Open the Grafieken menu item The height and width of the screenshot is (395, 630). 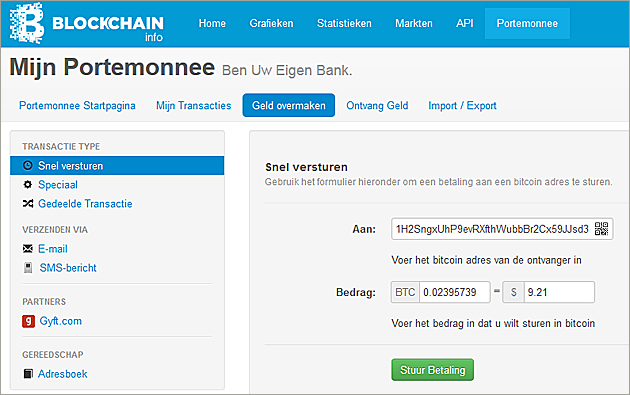tap(271, 23)
